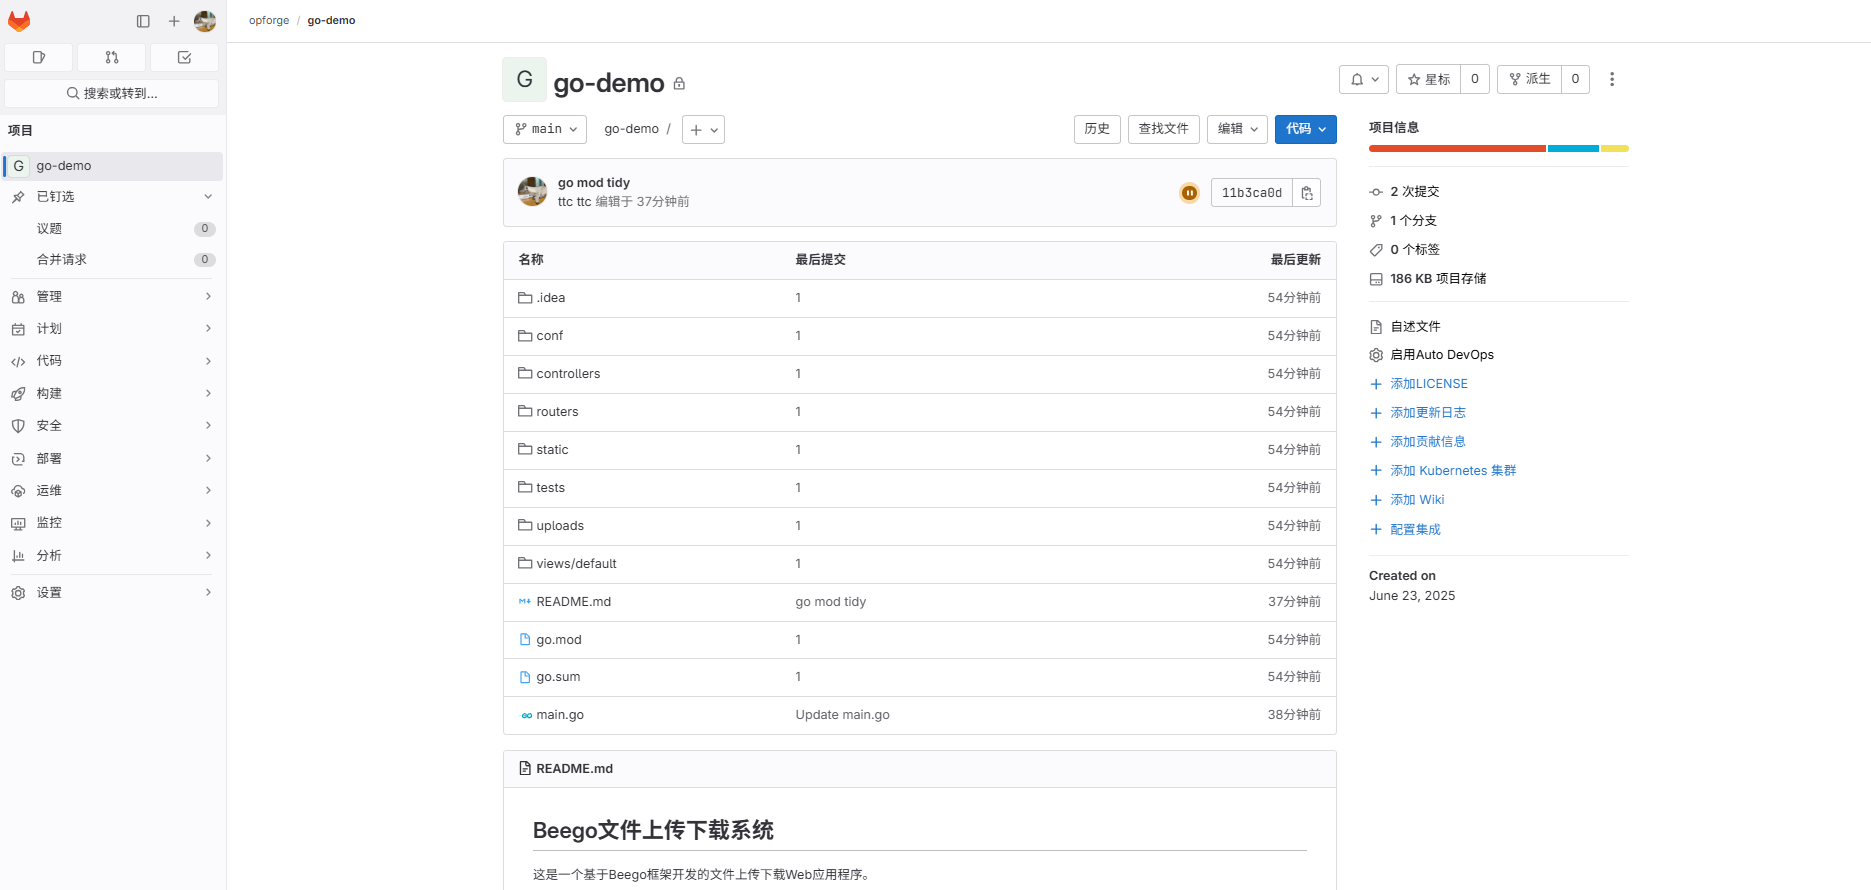This screenshot has width=1871, height=890.
Task: Expand the Code (代码) sidebar menu
Action: [x=113, y=361]
